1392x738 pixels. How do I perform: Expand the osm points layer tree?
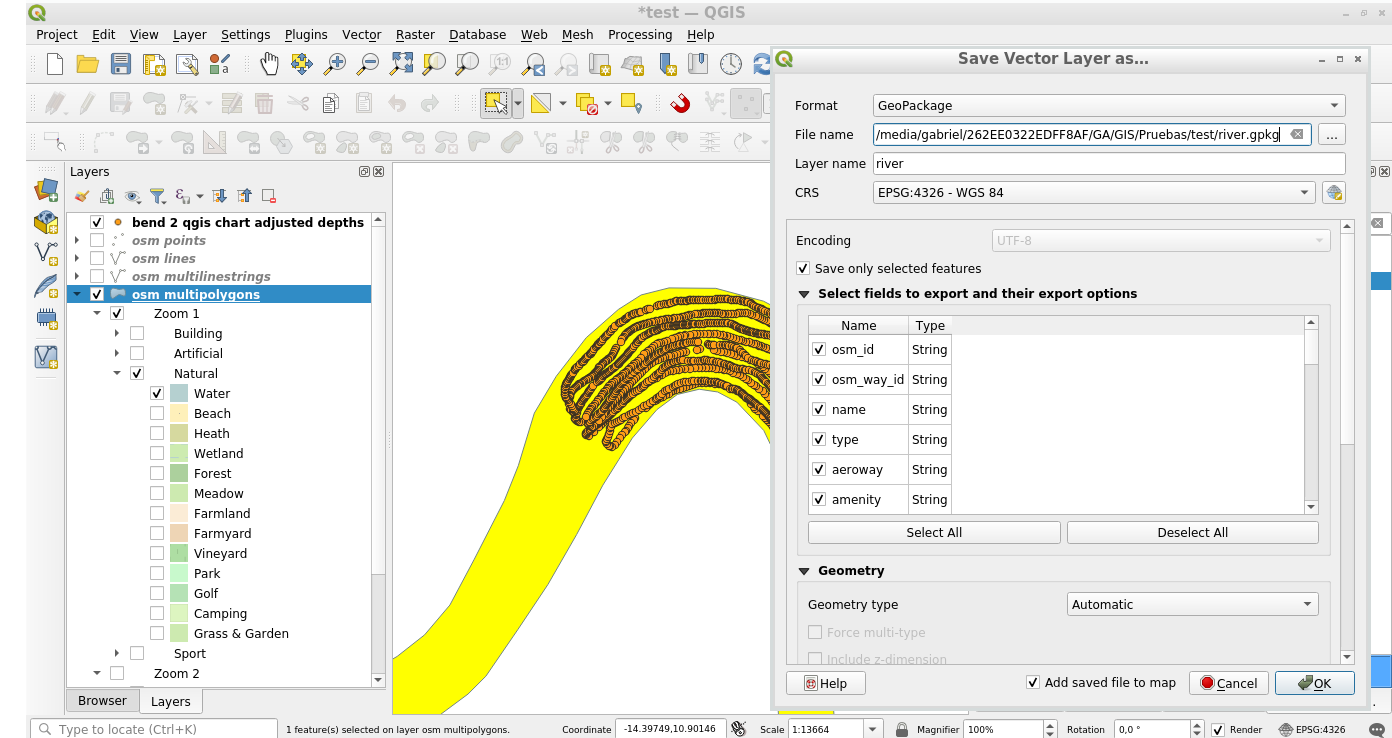point(77,240)
